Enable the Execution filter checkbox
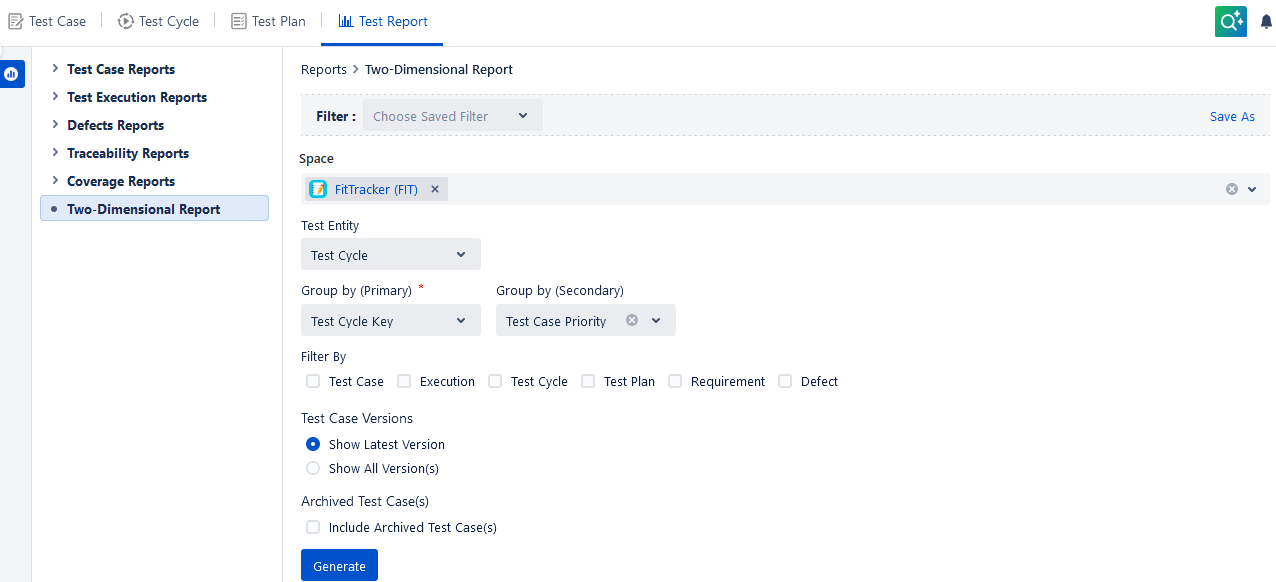 (404, 381)
